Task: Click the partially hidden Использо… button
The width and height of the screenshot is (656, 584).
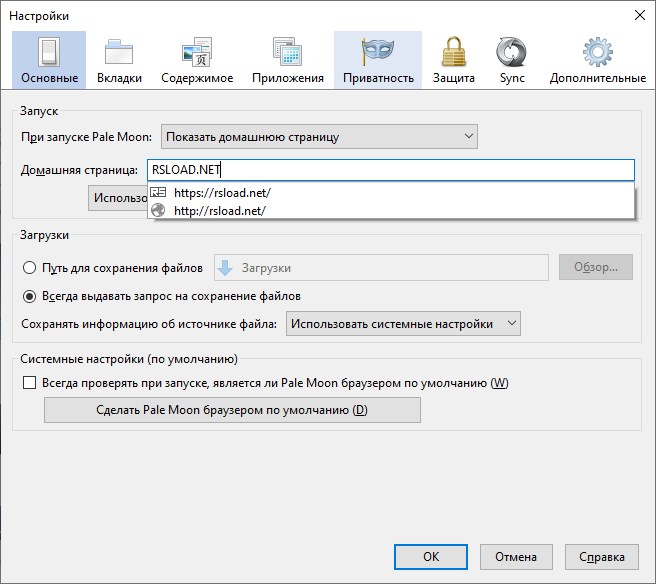Action: pyautogui.click(x=118, y=198)
